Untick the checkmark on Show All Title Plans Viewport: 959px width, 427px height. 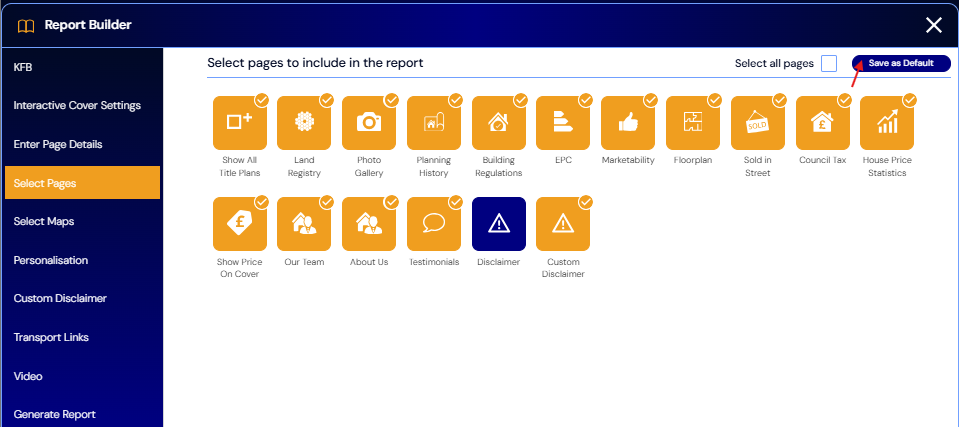tap(262, 100)
